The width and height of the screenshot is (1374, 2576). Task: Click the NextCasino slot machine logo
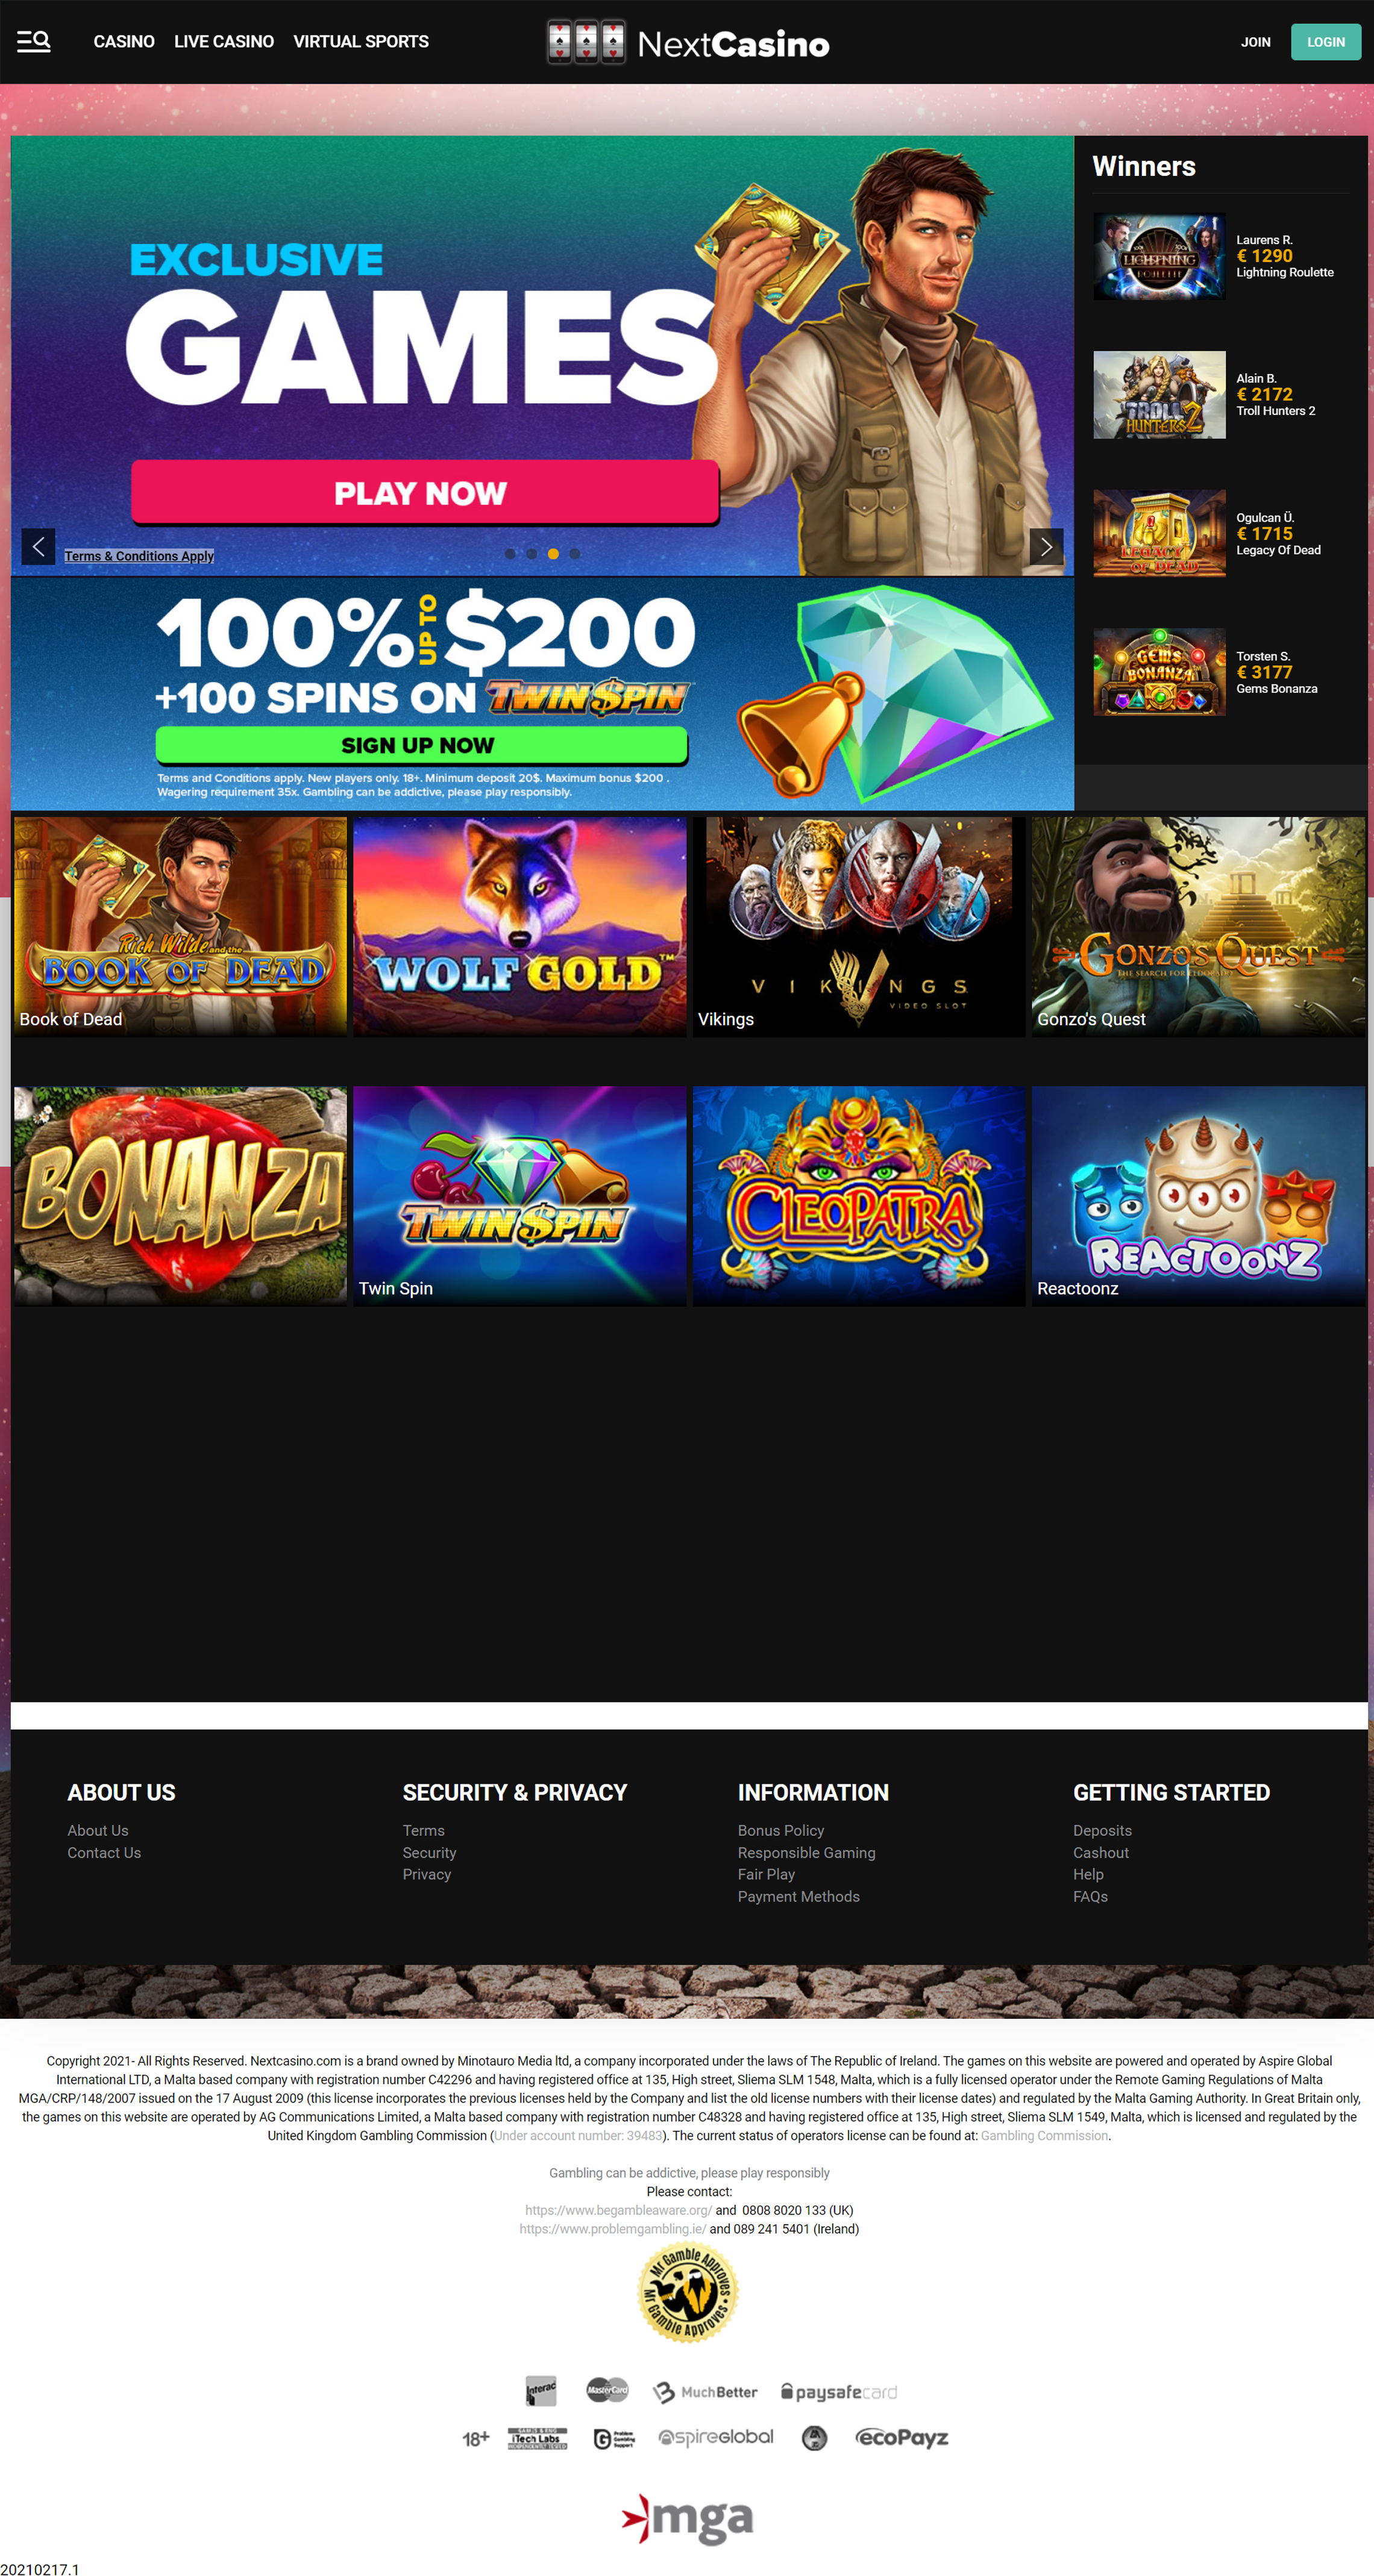[687, 42]
